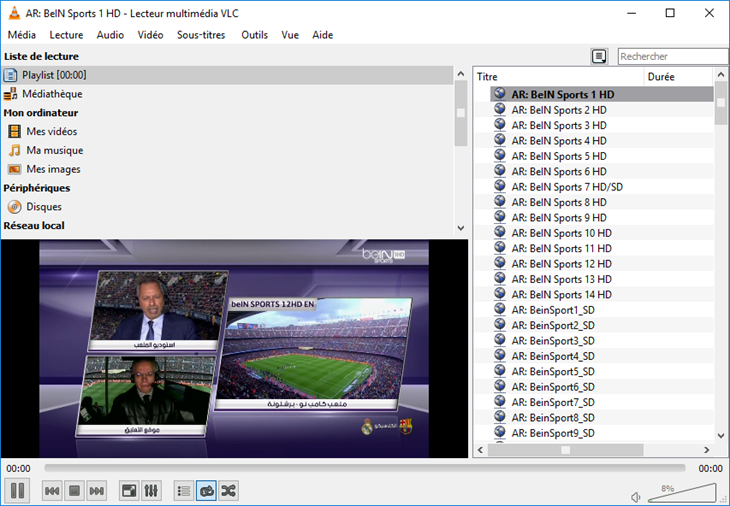Open the Outils menu
Screen dimensions: 730x506
(x=255, y=35)
